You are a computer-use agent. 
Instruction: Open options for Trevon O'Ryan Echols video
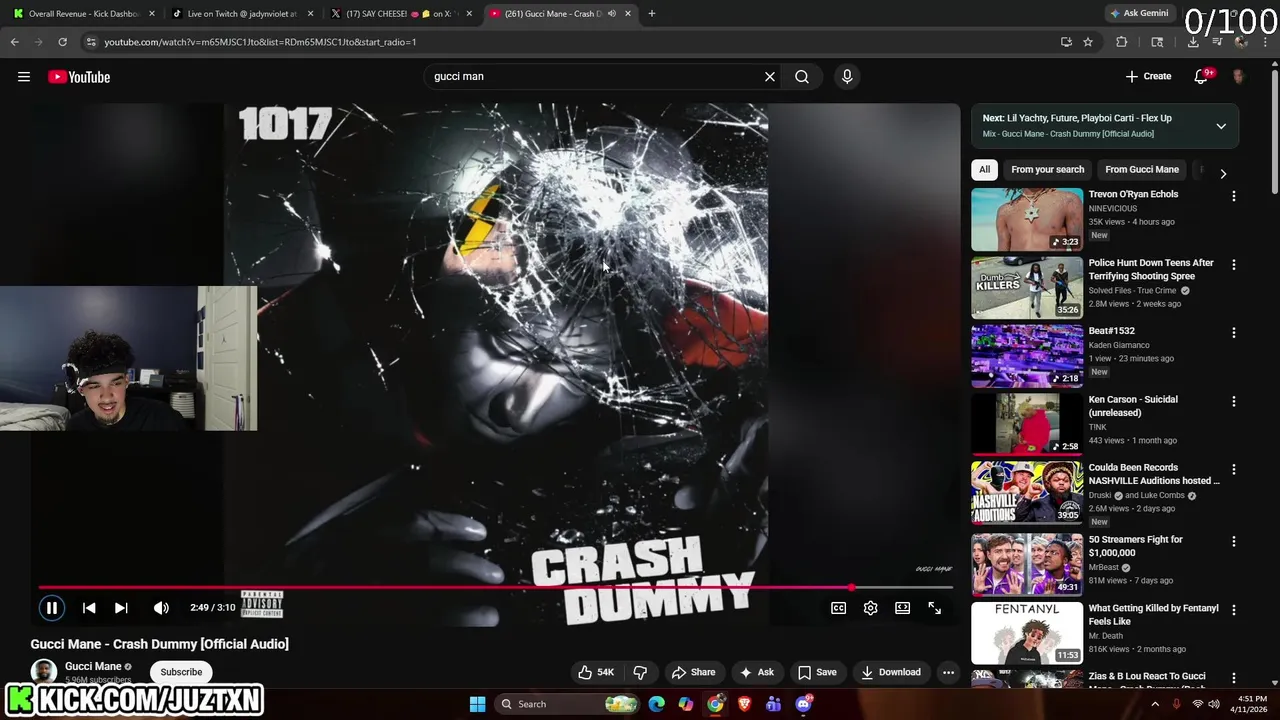tap(1233, 197)
